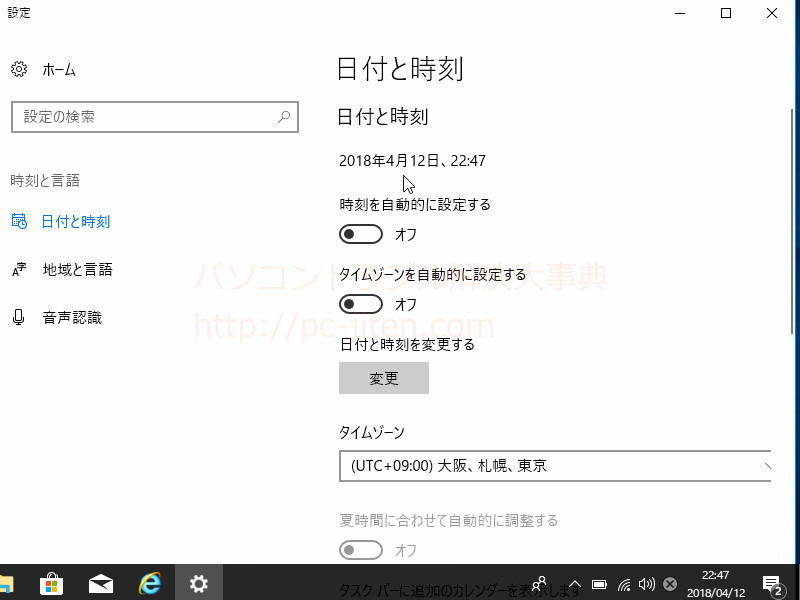
Task: Toggle the 夏時間に合わせて自動的に調整する switch
Action: [x=361, y=550]
